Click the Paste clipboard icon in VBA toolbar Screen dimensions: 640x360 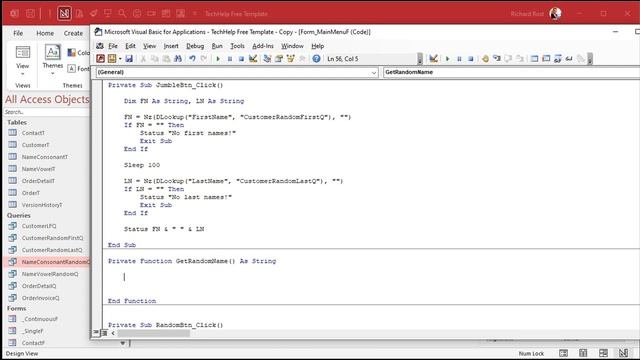[x=166, y=59]
